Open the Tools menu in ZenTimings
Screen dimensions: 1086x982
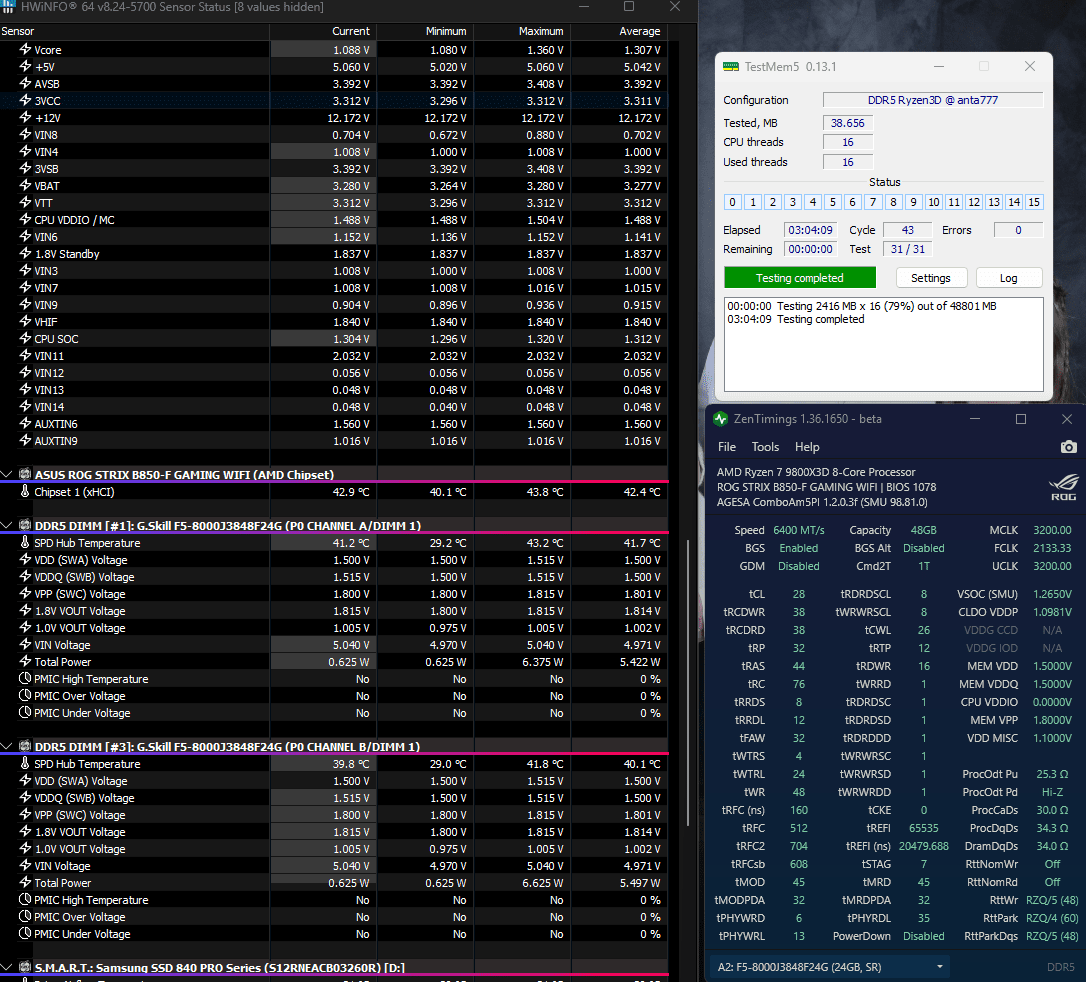(765, 447)
